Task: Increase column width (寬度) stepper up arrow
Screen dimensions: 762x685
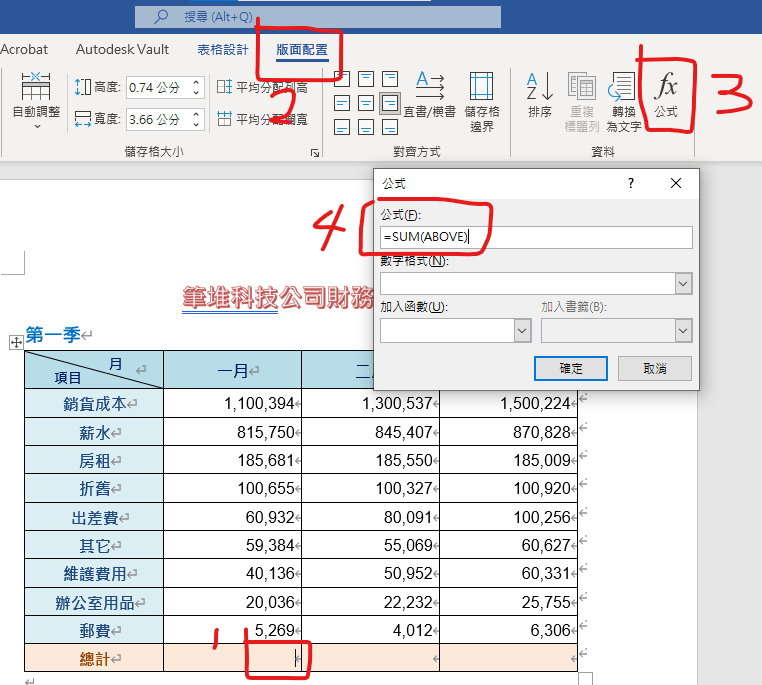Action: [196, 114]
